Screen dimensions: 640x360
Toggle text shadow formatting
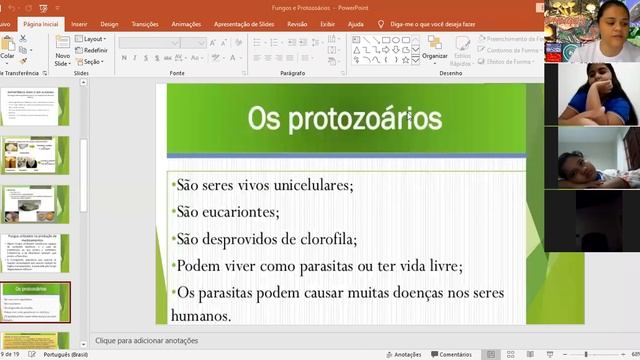click(157, 58)
